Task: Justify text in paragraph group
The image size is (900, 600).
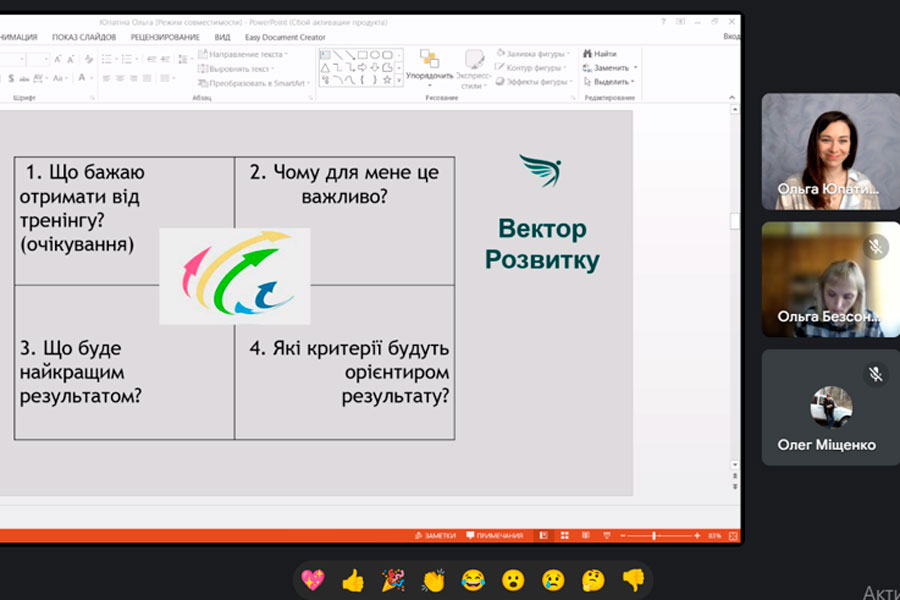Action: click(x=147, y=78)
